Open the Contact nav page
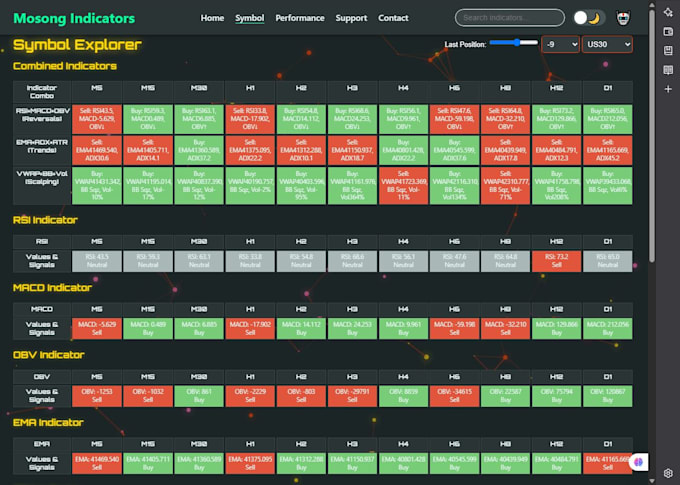Viewport: 680px width, 485px height. tap(393, 18)
